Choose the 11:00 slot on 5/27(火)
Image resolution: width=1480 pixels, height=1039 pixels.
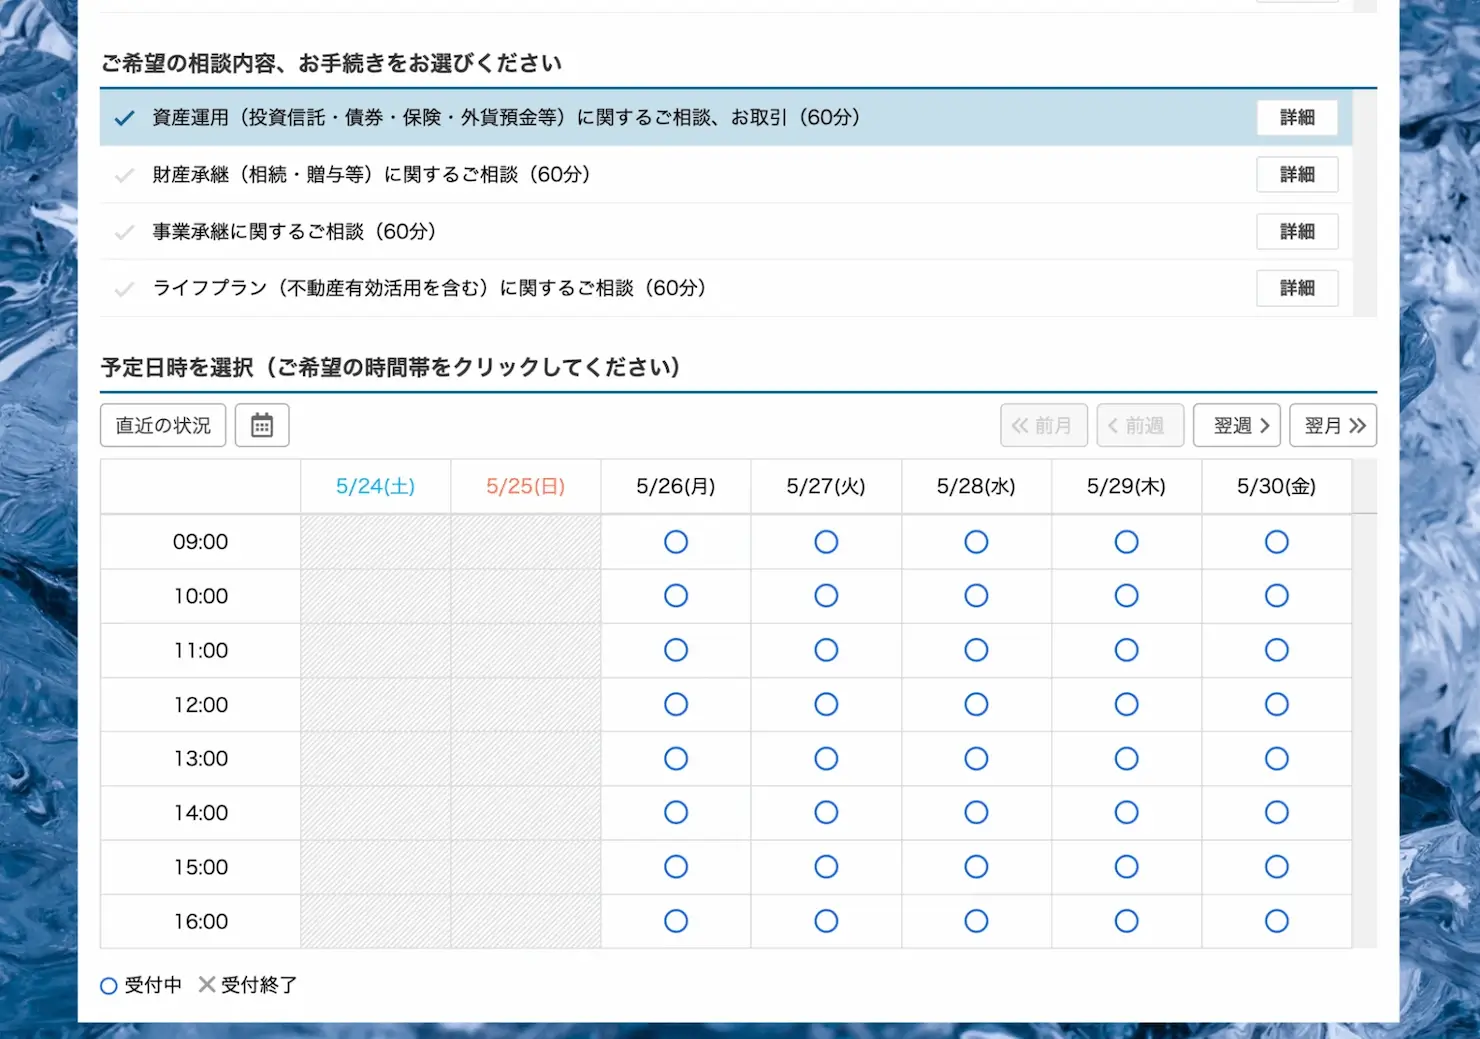pyautogui.click(x=826, y=650)
